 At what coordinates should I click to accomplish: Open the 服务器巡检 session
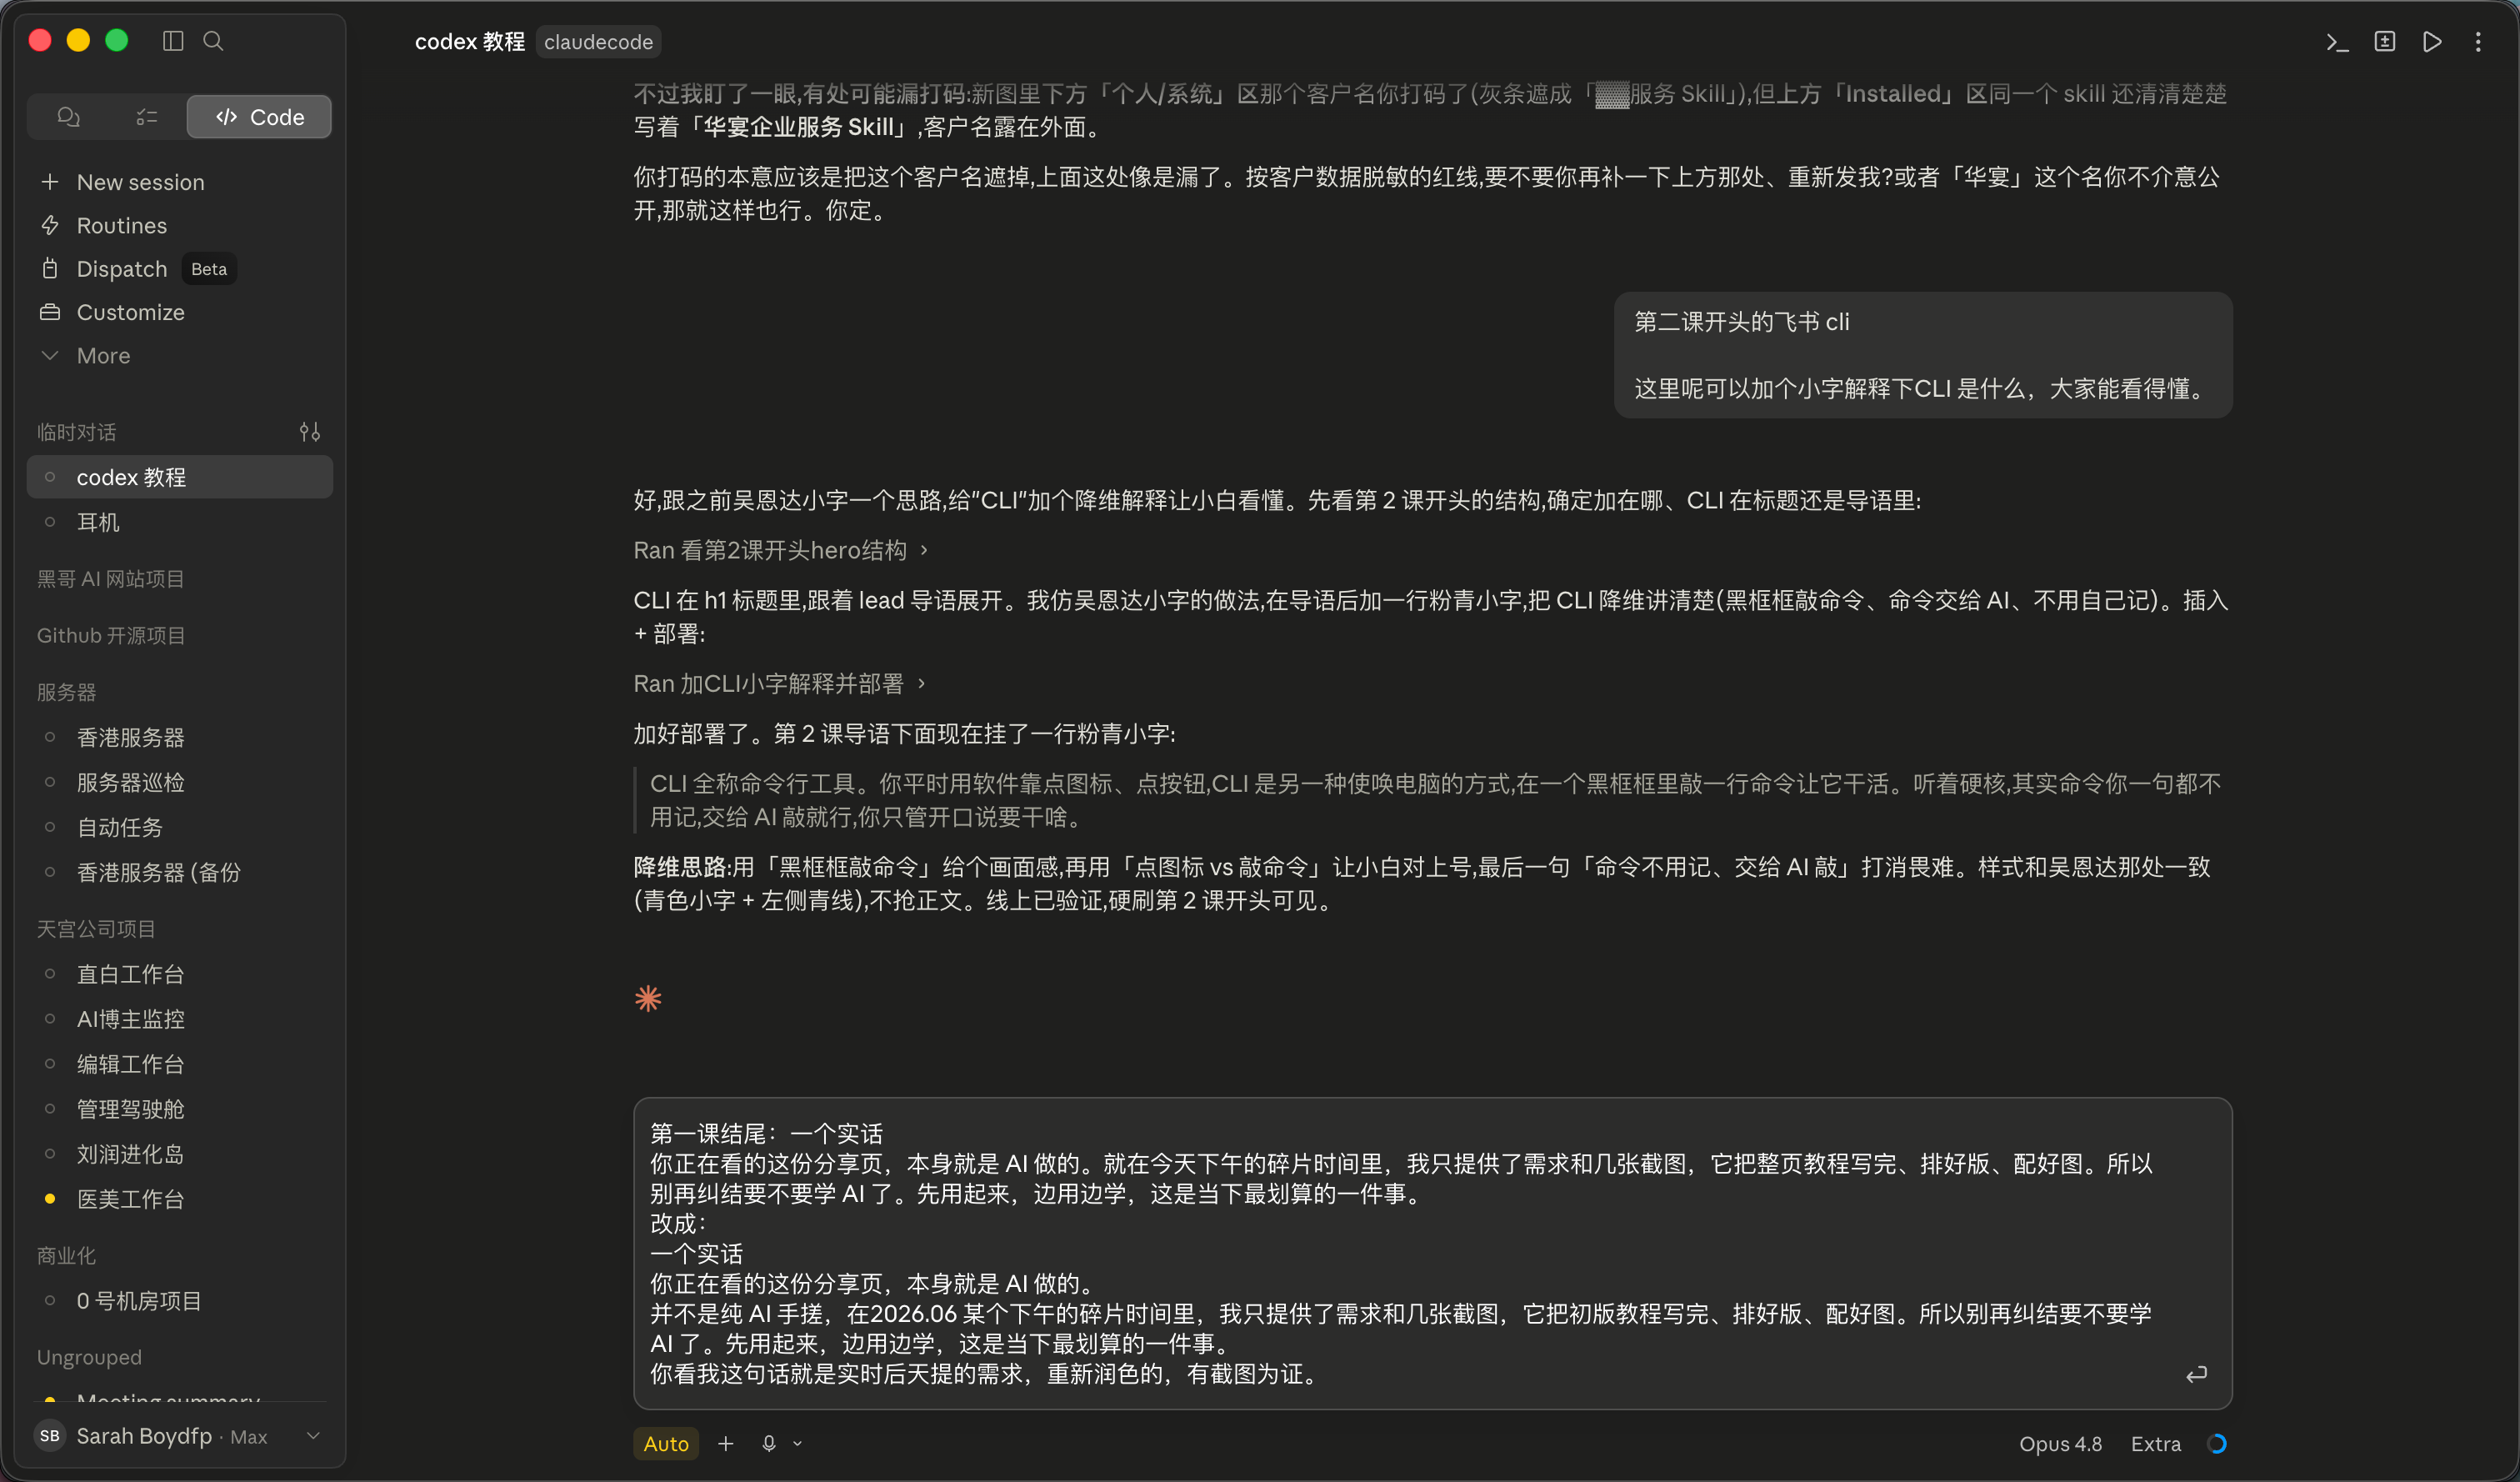(x=180, y=783)
